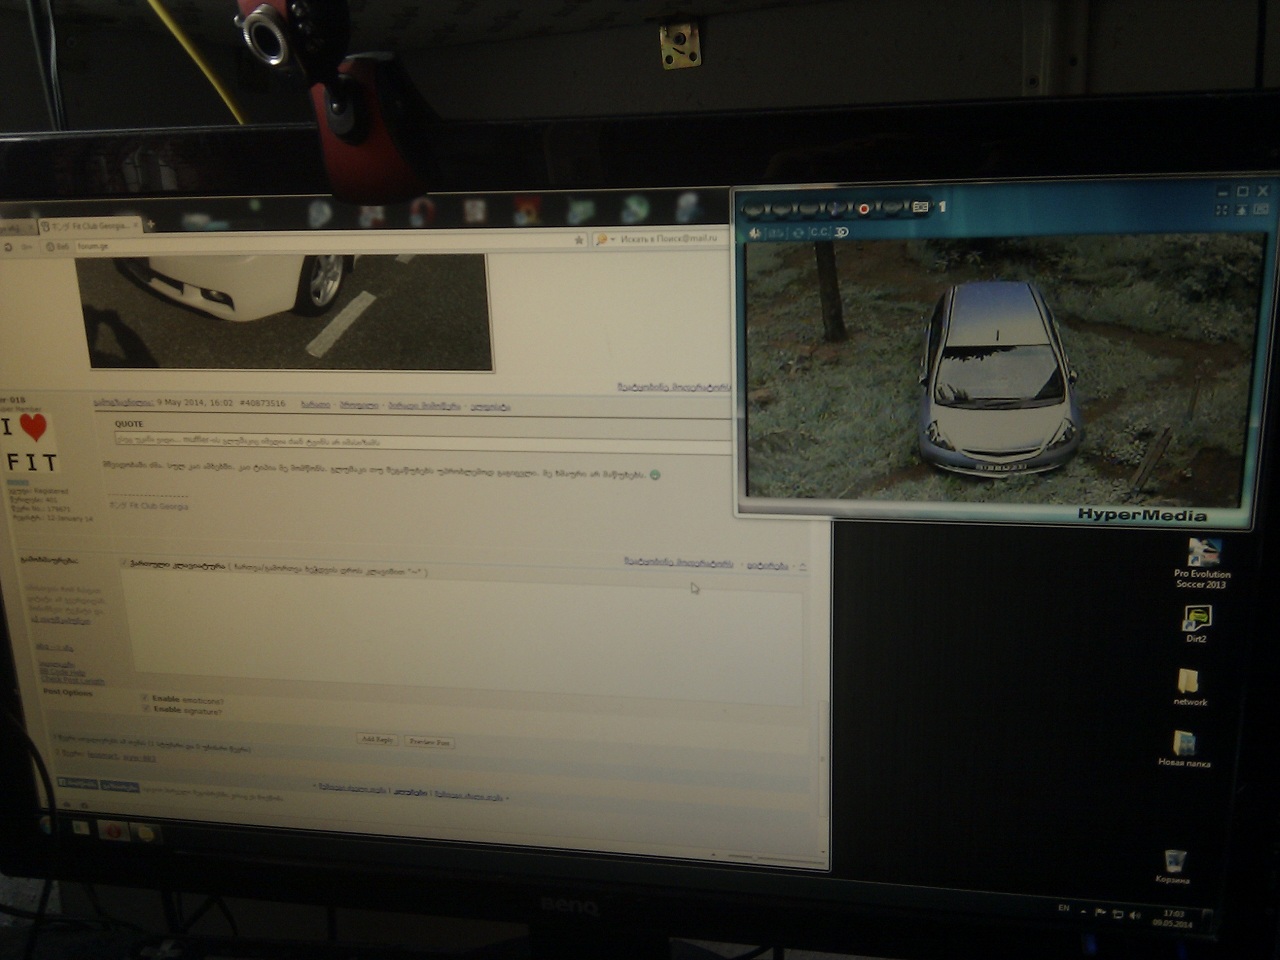Select the Новая папка folder icon
The image size is (1280, 960).
(1184, 749)
